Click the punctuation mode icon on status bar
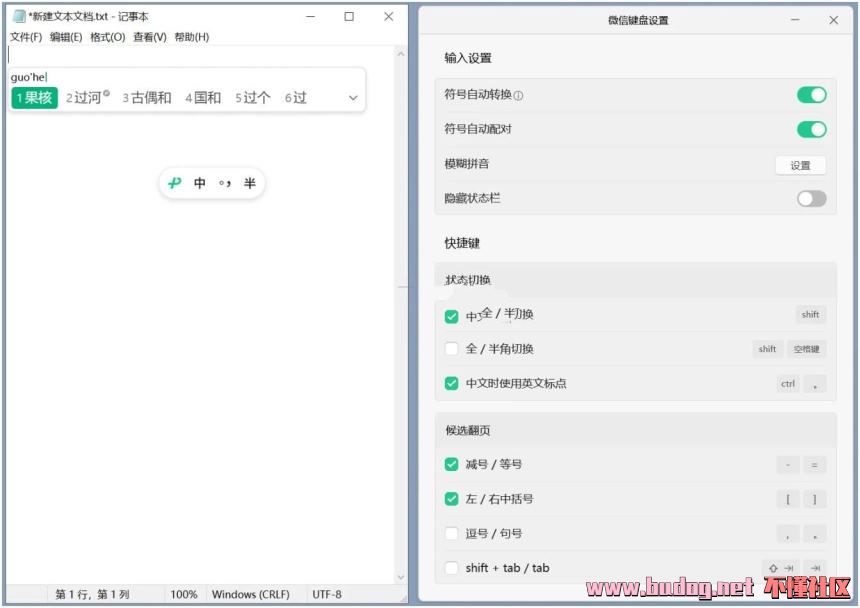860x608 pixels. [225, 183]
